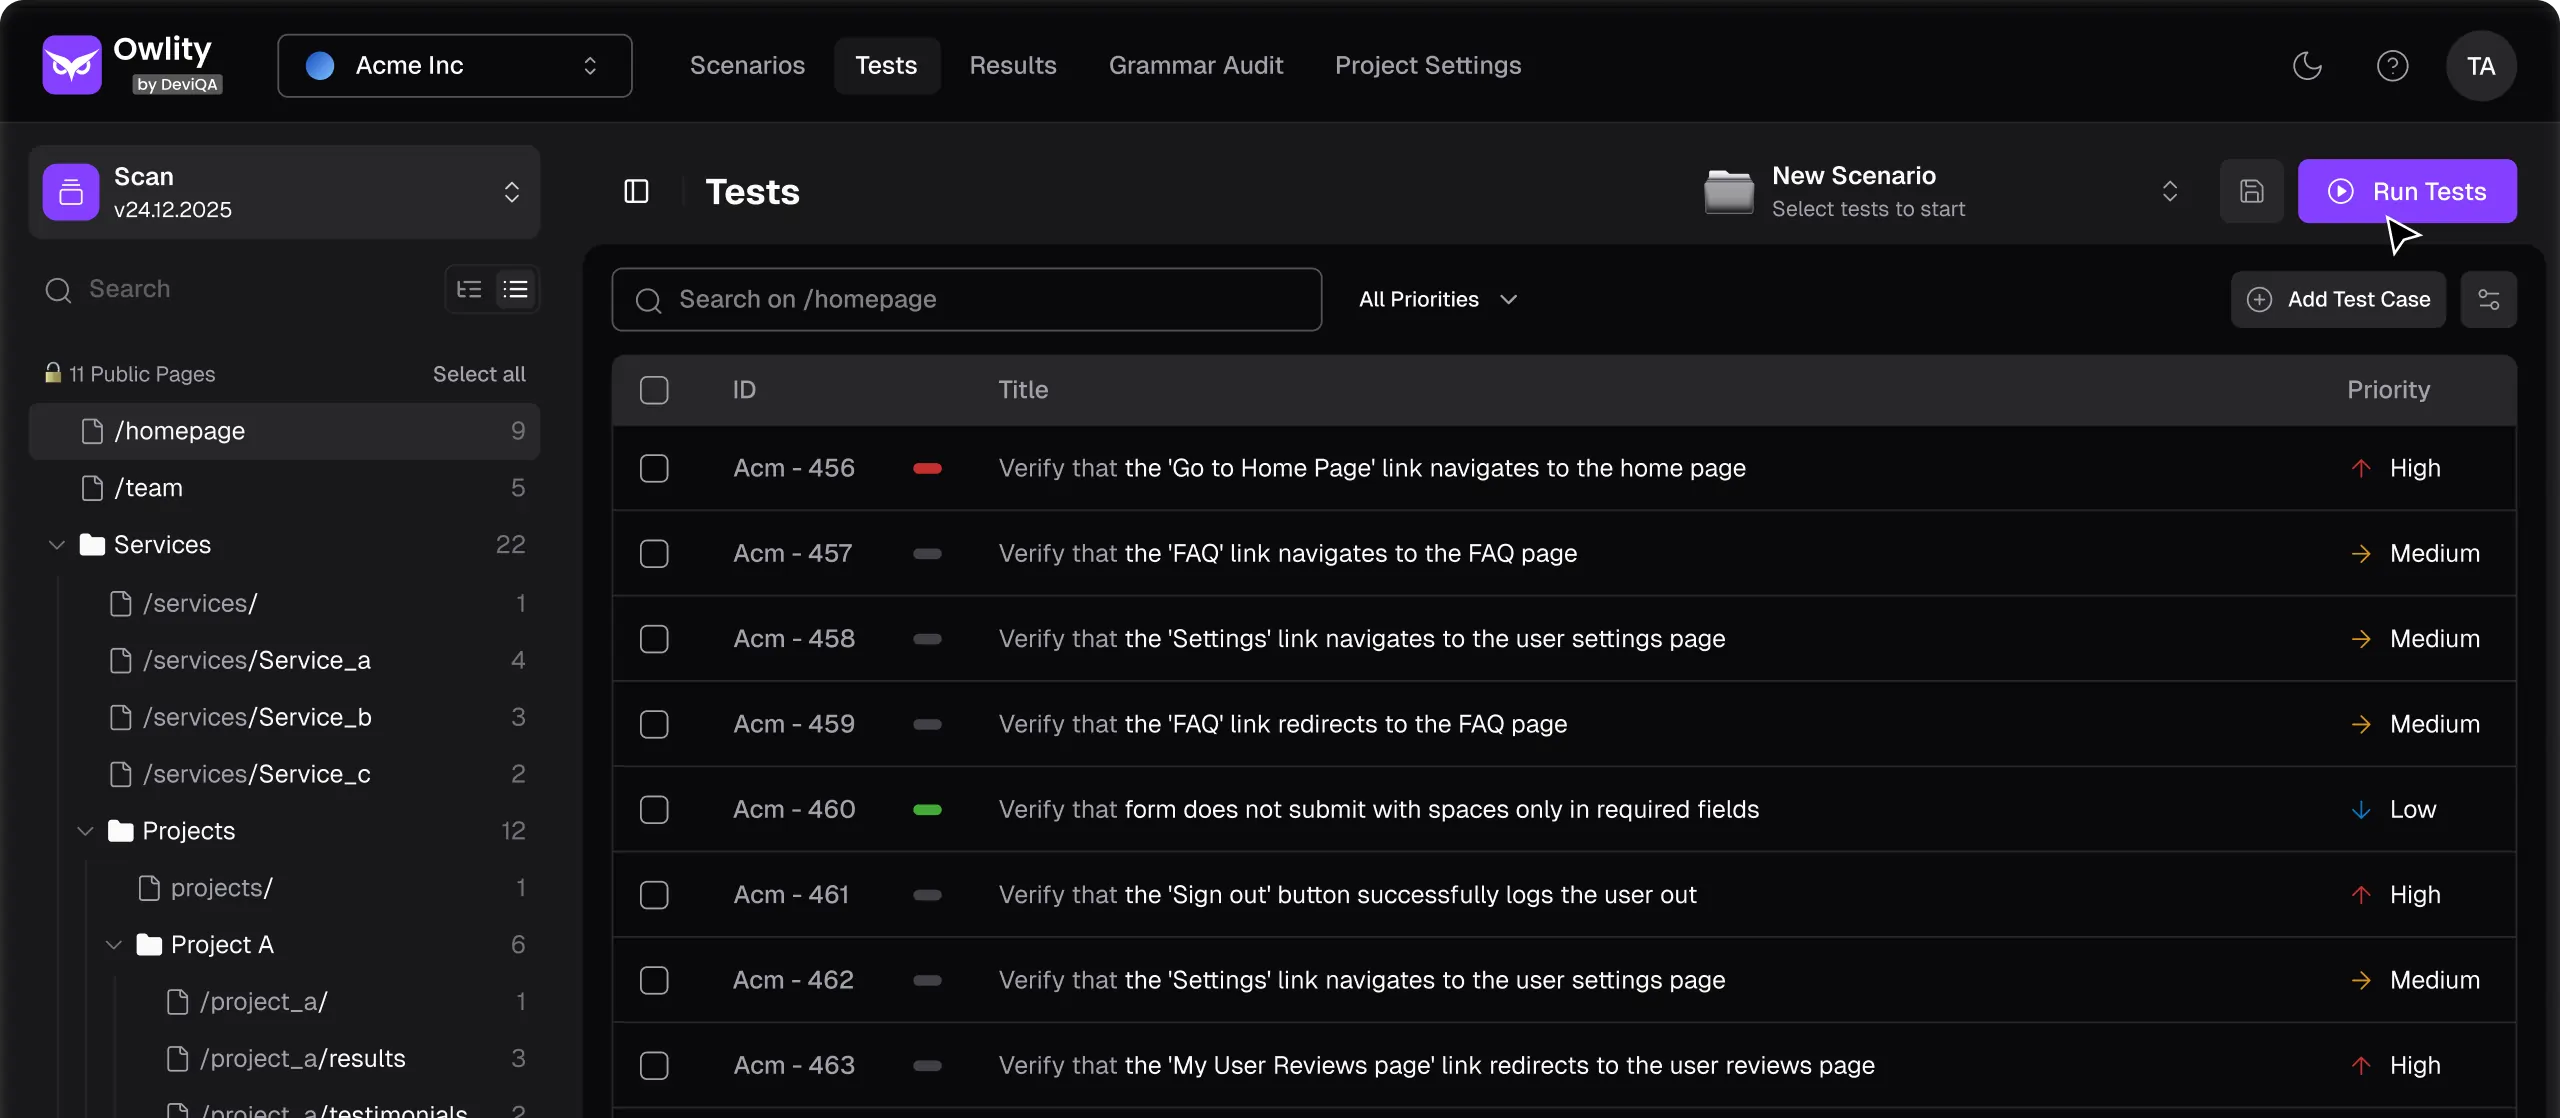This screenshot has width=2560, height=1118.
Task: Toggle dark mode moon icon
Action: coord(2307,66)
